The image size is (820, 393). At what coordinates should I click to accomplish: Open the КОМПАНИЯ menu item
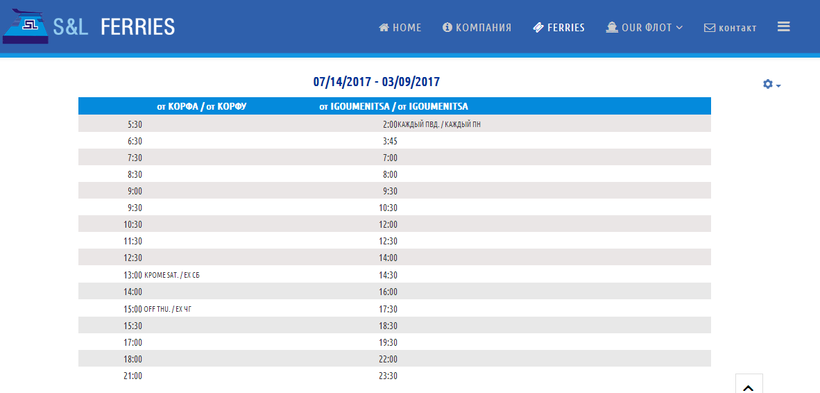click(x=477, y=27)
